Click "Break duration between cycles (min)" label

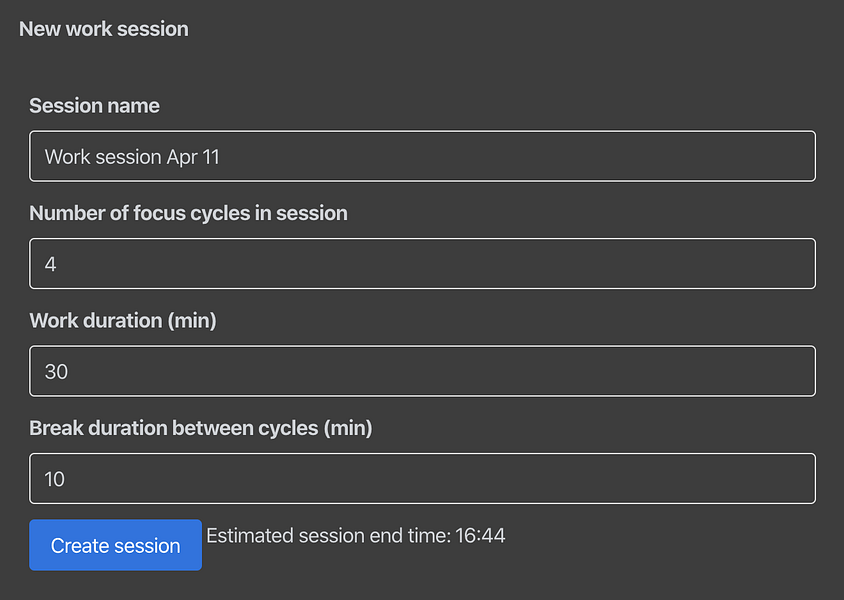click(200, 428)
